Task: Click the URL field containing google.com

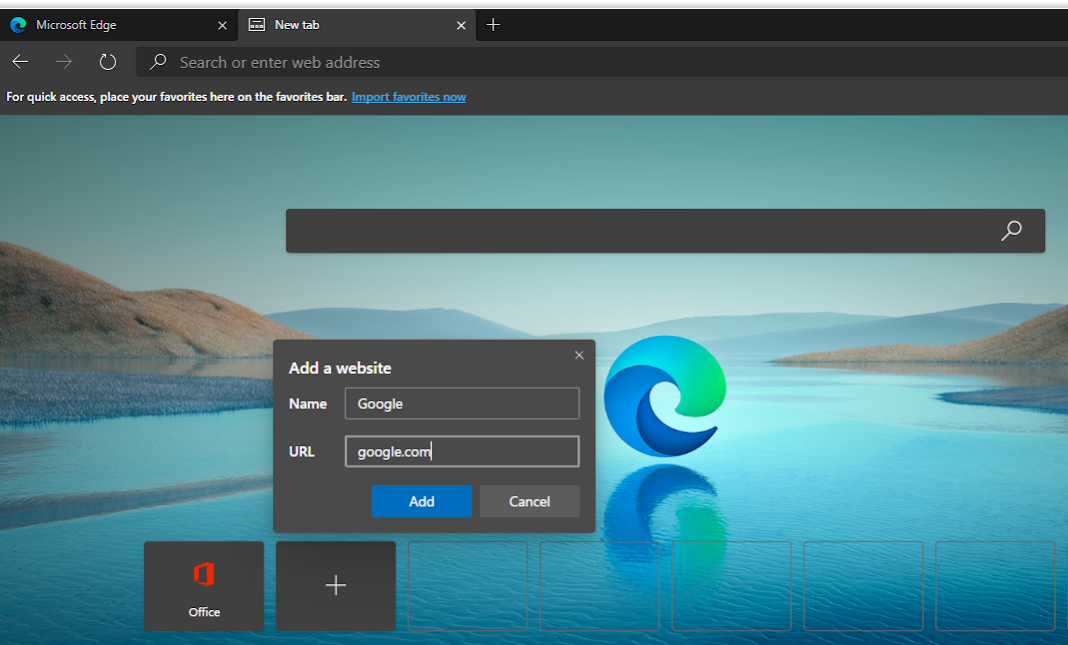Action: point(462,452)
